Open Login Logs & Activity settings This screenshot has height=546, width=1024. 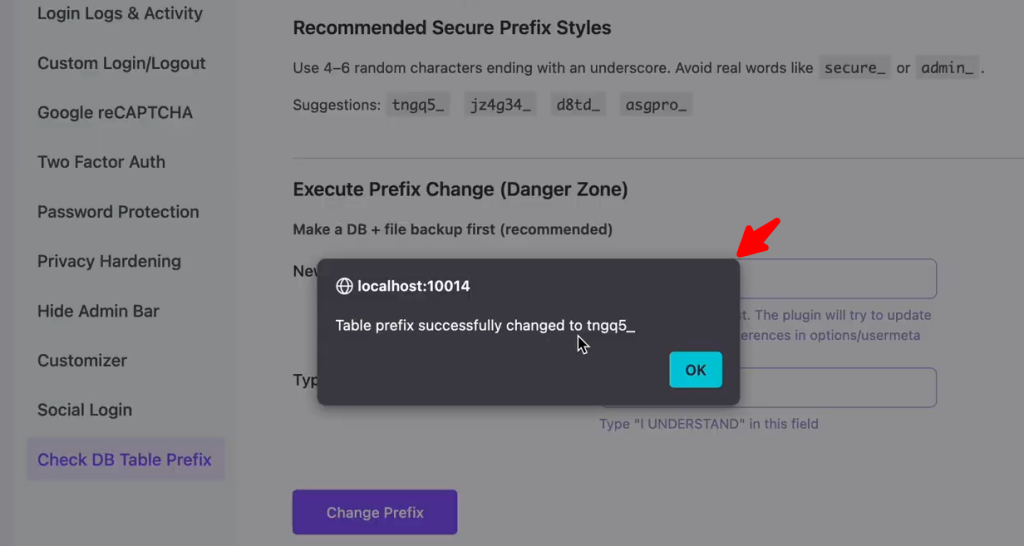[120, 14]
